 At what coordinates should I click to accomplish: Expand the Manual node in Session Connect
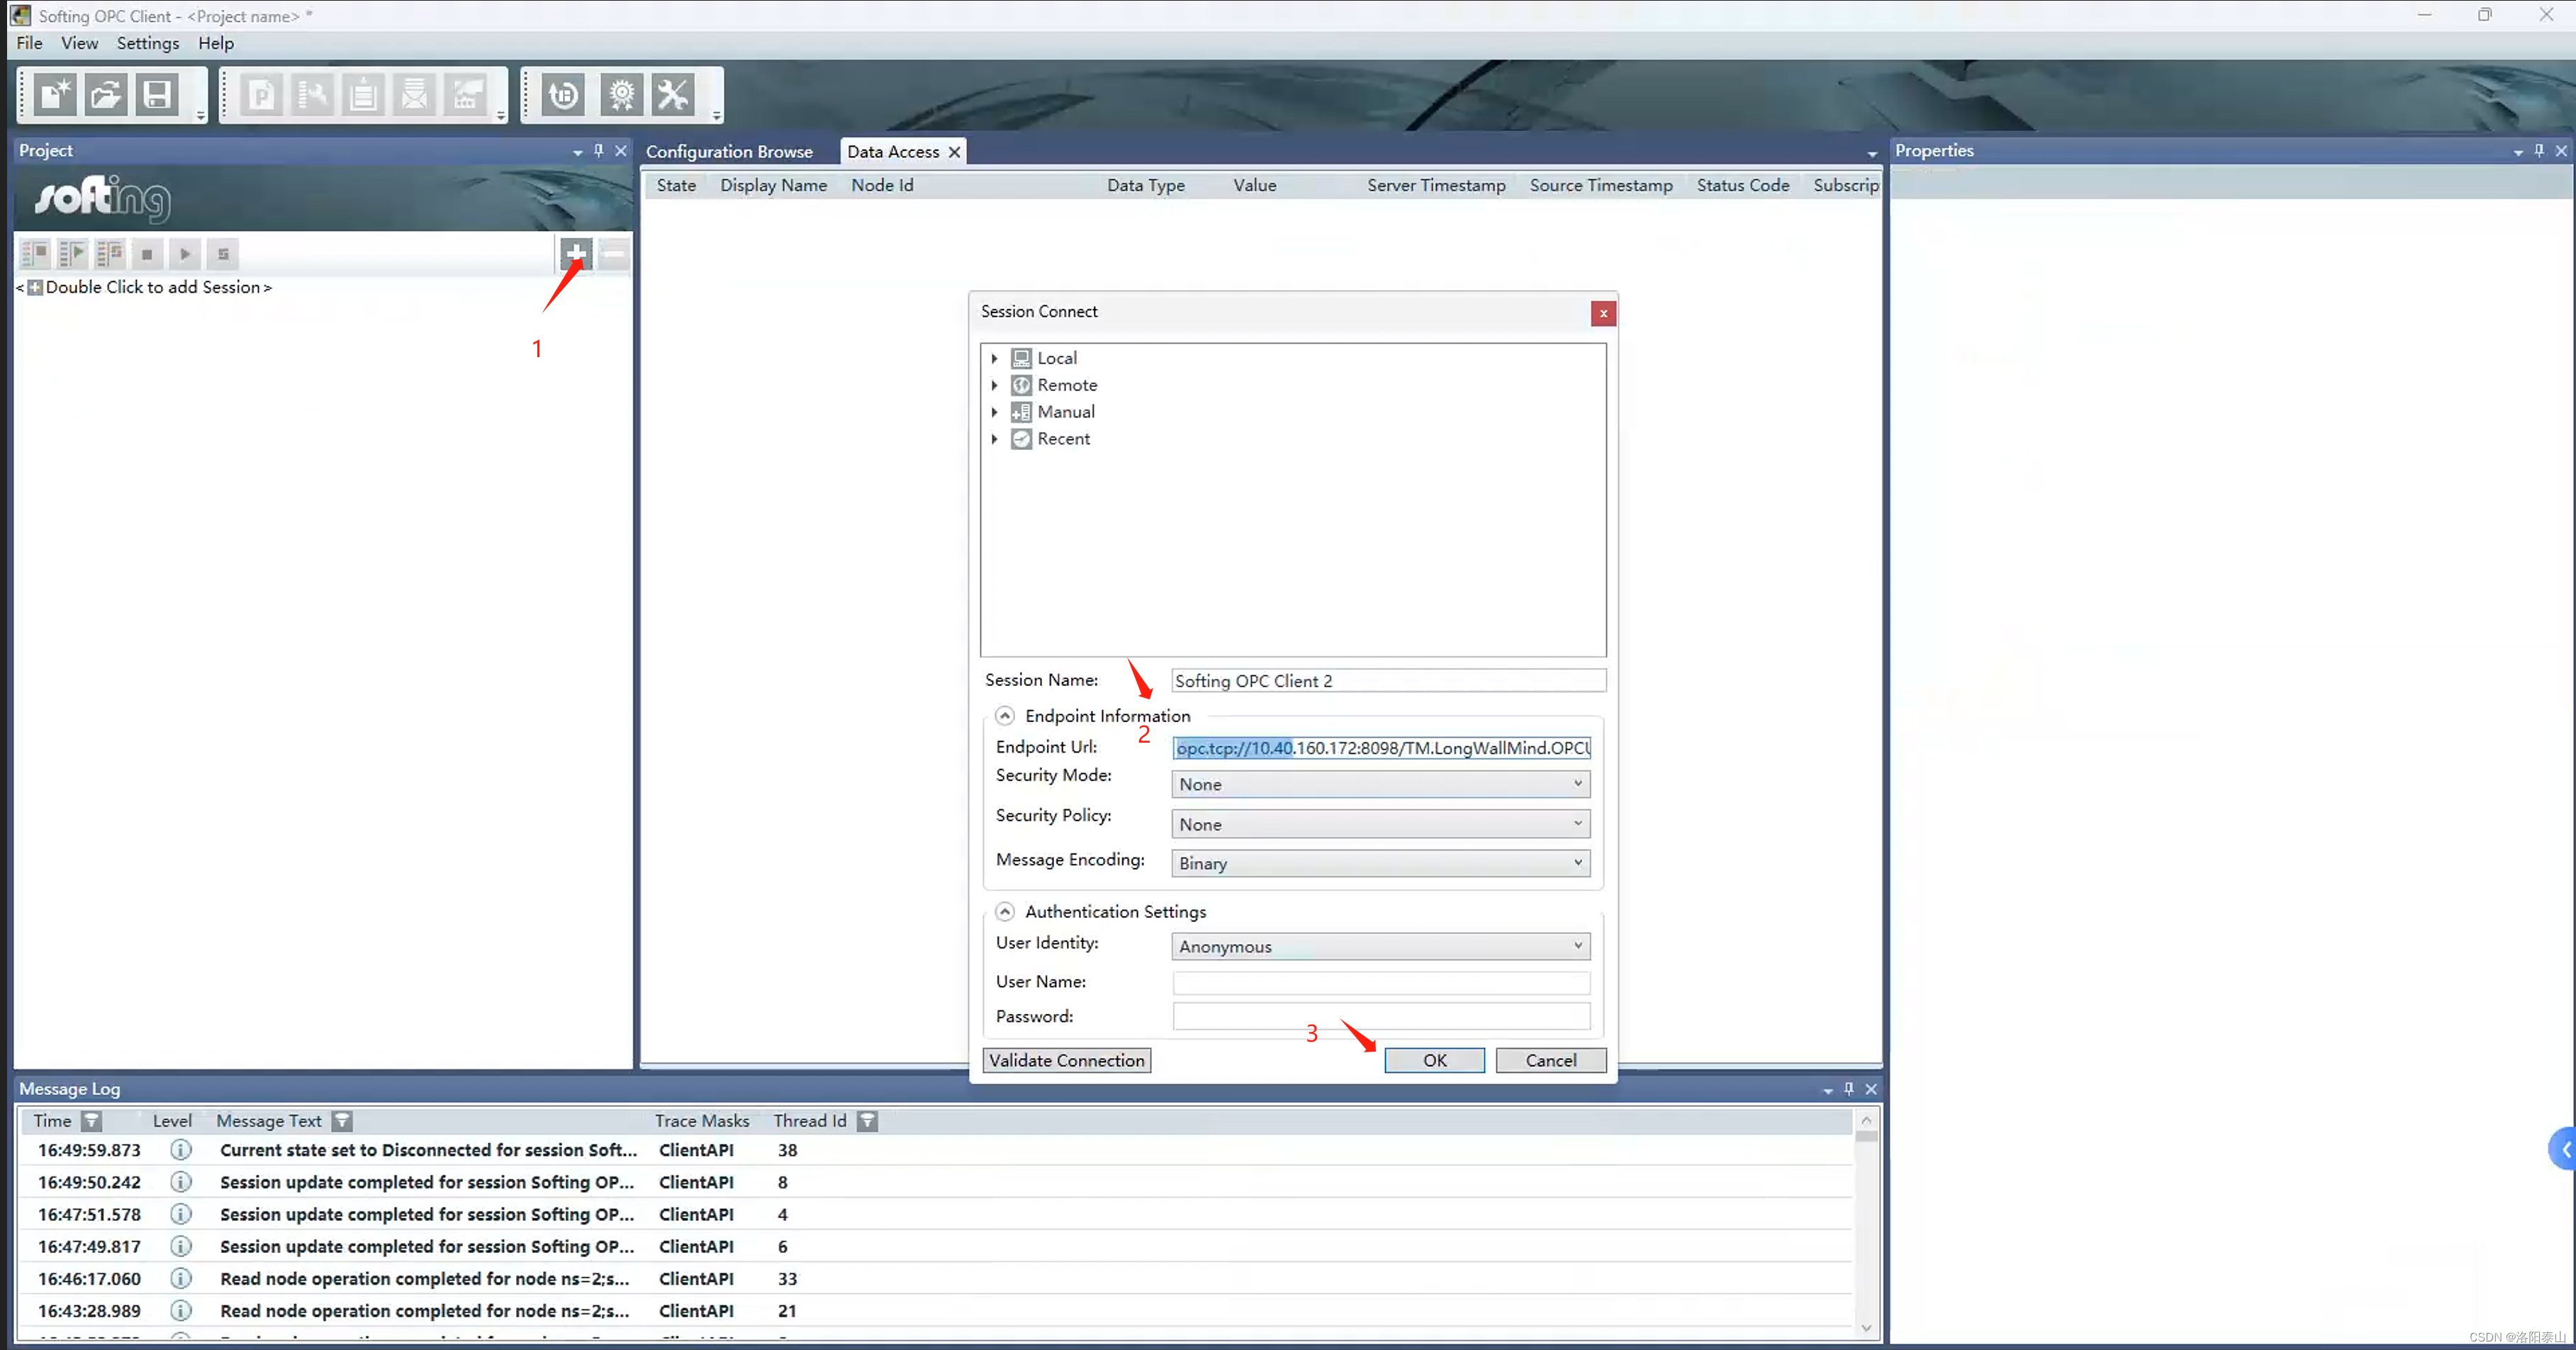994,412
